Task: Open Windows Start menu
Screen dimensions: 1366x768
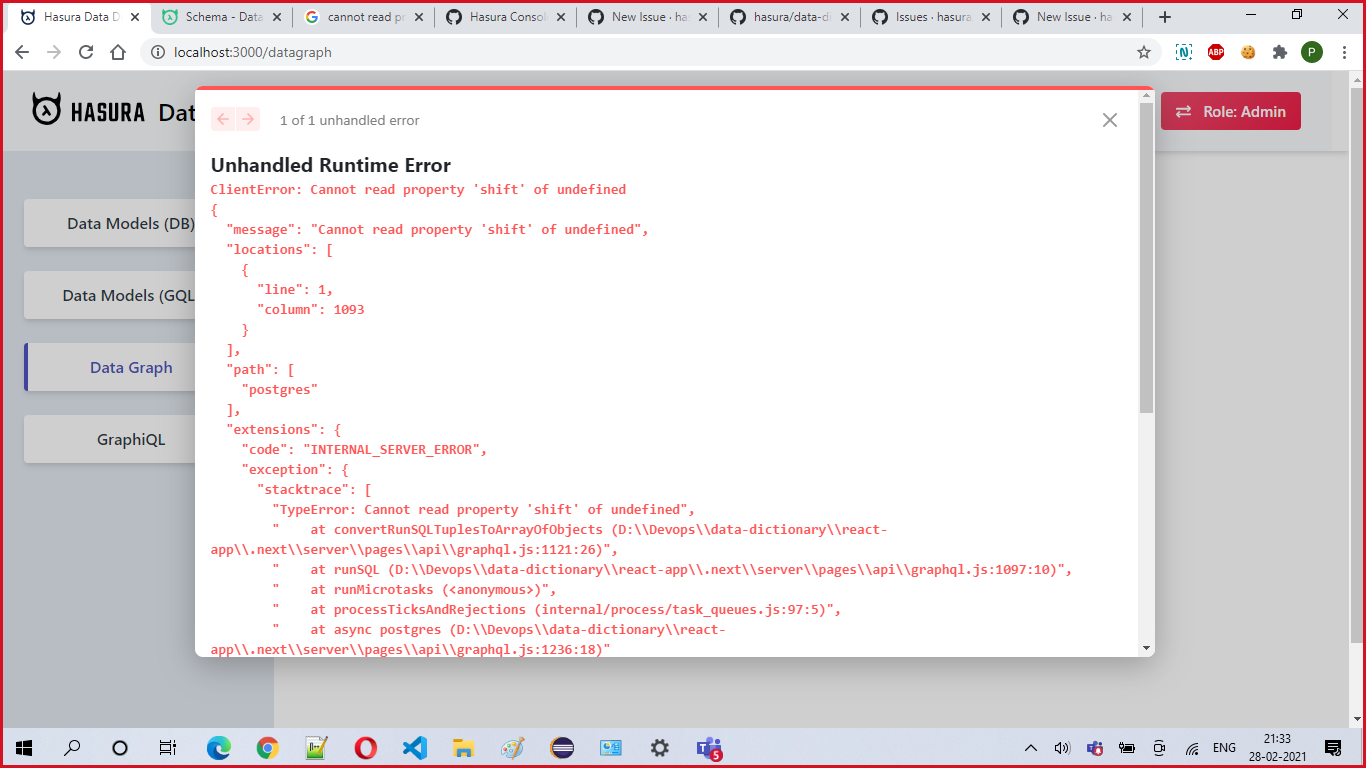Action: click(x=24, y=747)
